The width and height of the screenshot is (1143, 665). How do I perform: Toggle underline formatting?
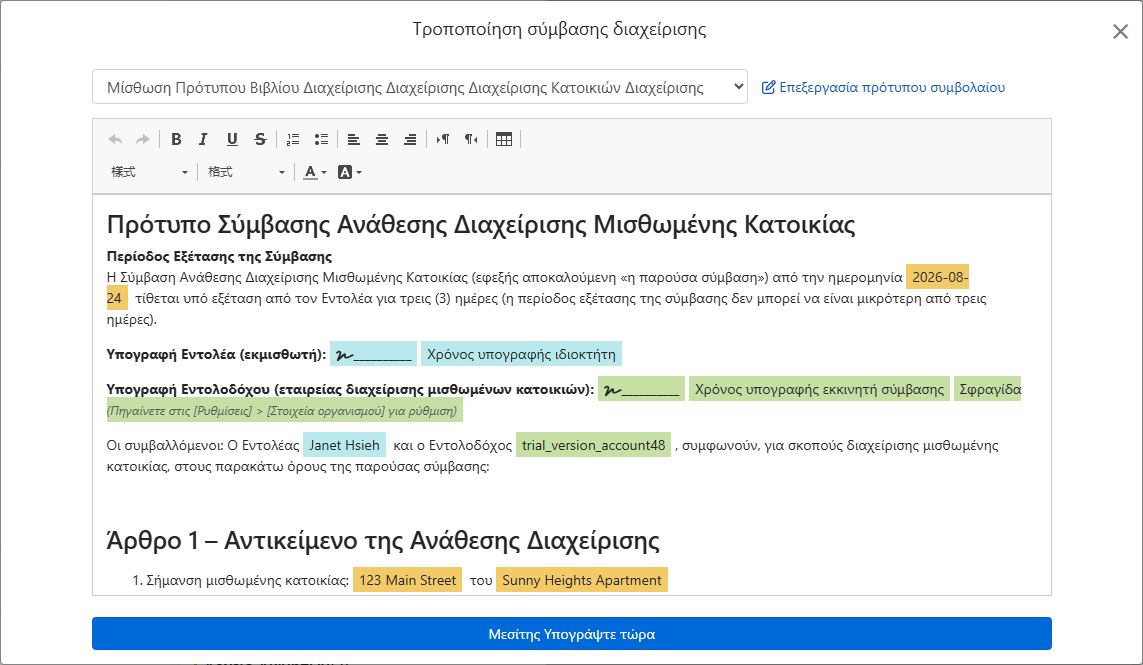(232, 139)
